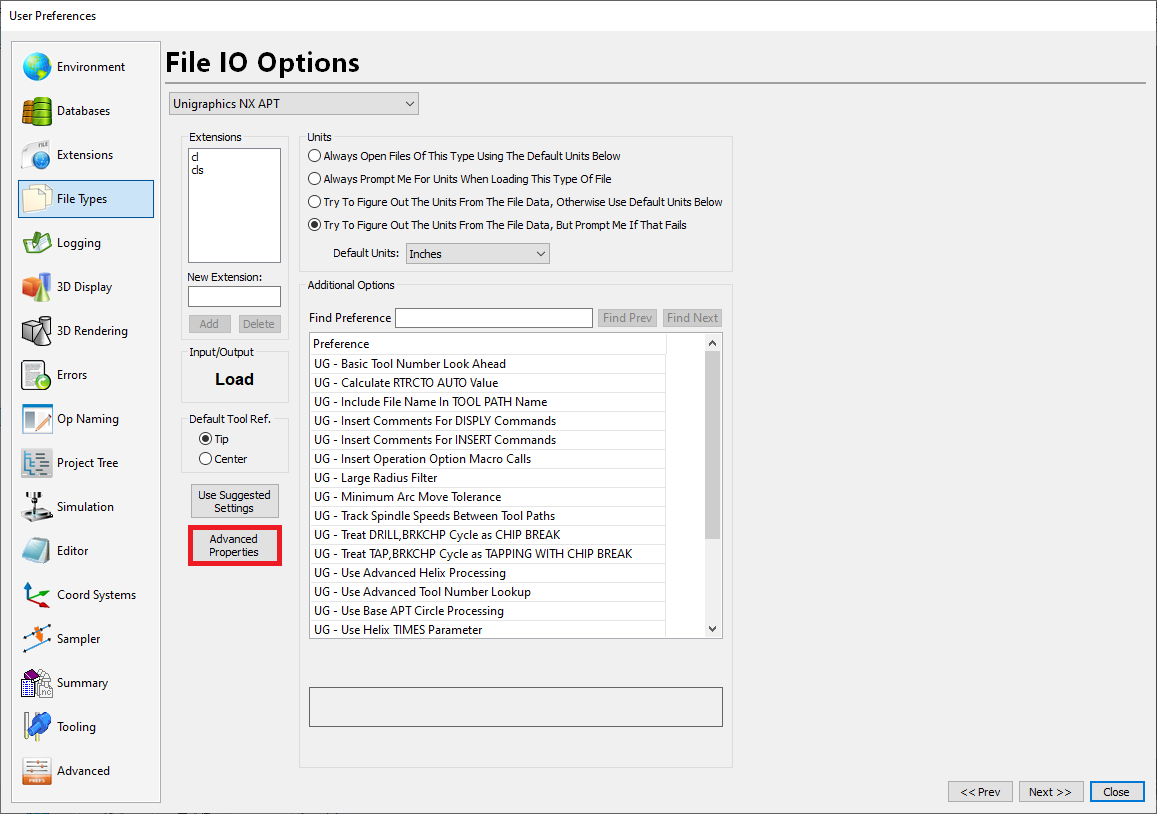The image size is (1157, 814).
Task: Open the Summary preferences icon
Action: pos(36,683)
